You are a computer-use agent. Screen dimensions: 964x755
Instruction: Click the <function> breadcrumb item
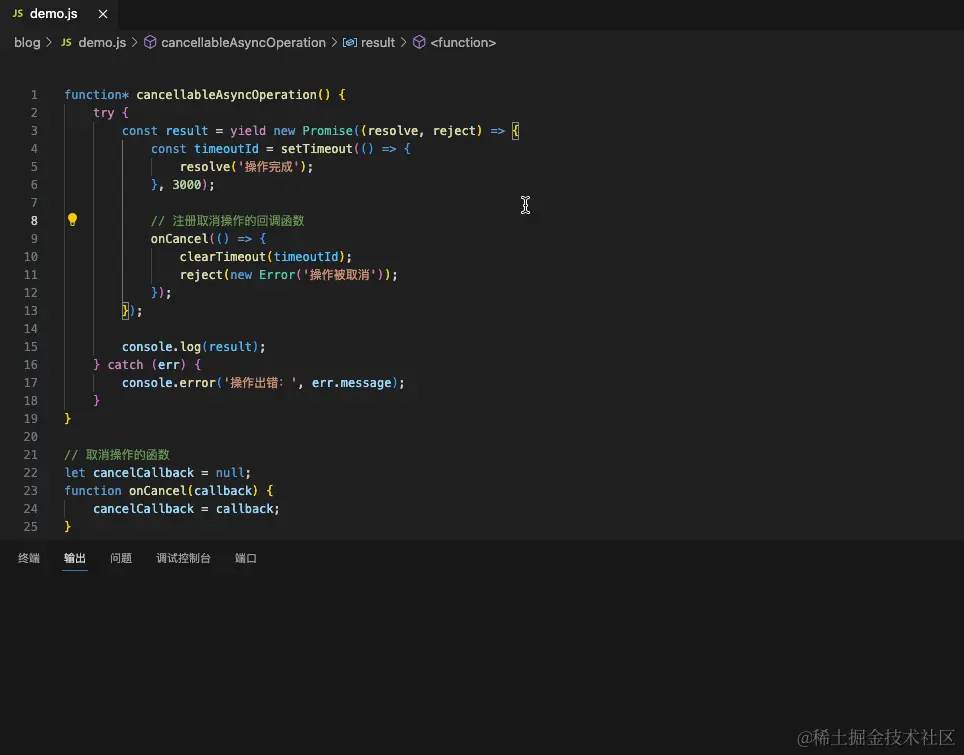pos(463,42)
